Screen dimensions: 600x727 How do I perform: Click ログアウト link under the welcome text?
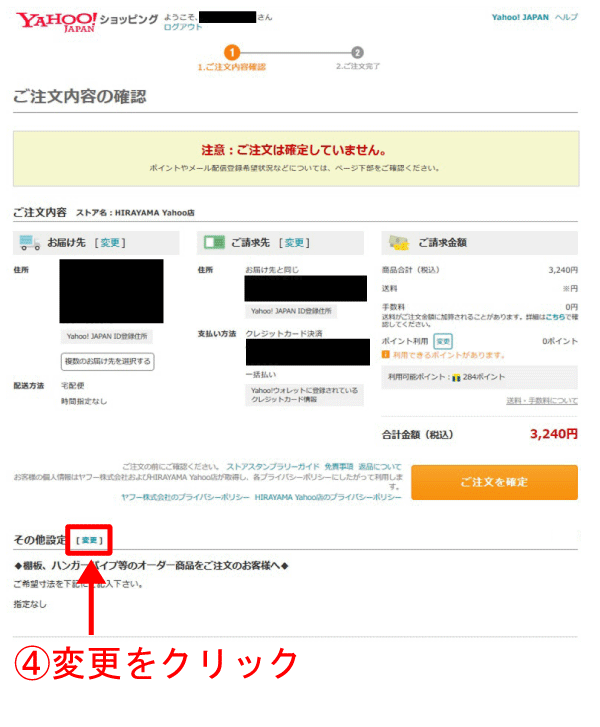click(183, 27)
